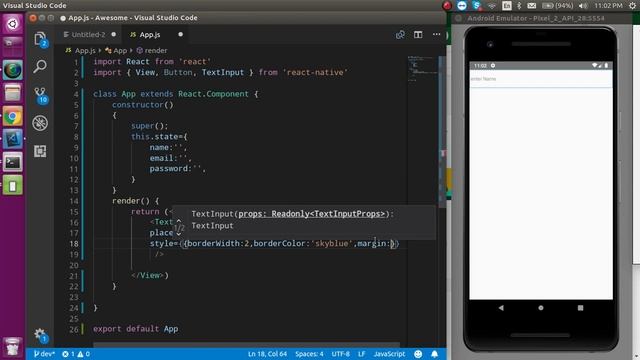This screenshot has height=360, width=640.
Task: Click unsaved dot on App.js tab
Action: point(180,34)
